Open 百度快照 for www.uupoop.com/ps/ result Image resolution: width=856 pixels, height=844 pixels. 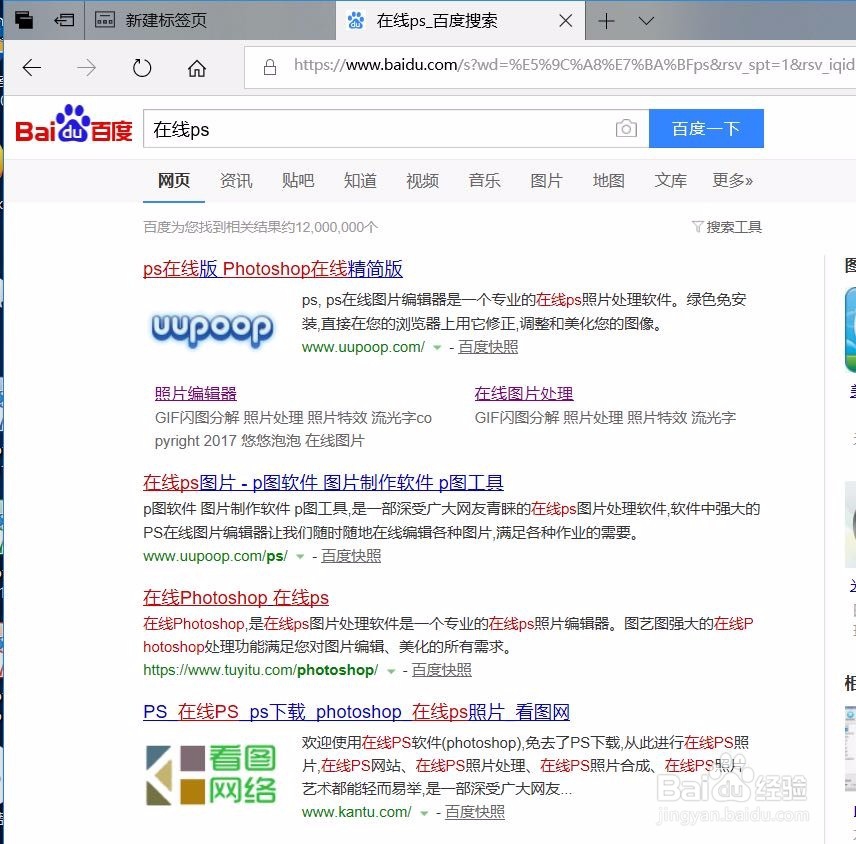click(351, 556)
